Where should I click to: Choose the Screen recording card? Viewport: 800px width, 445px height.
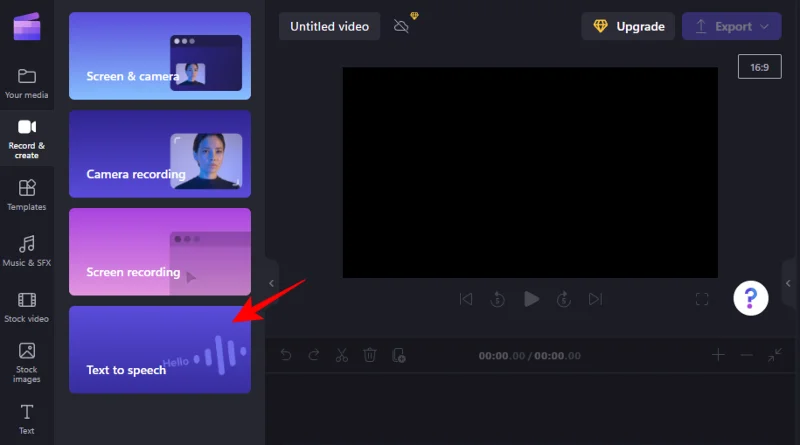[x=160, y=252]
